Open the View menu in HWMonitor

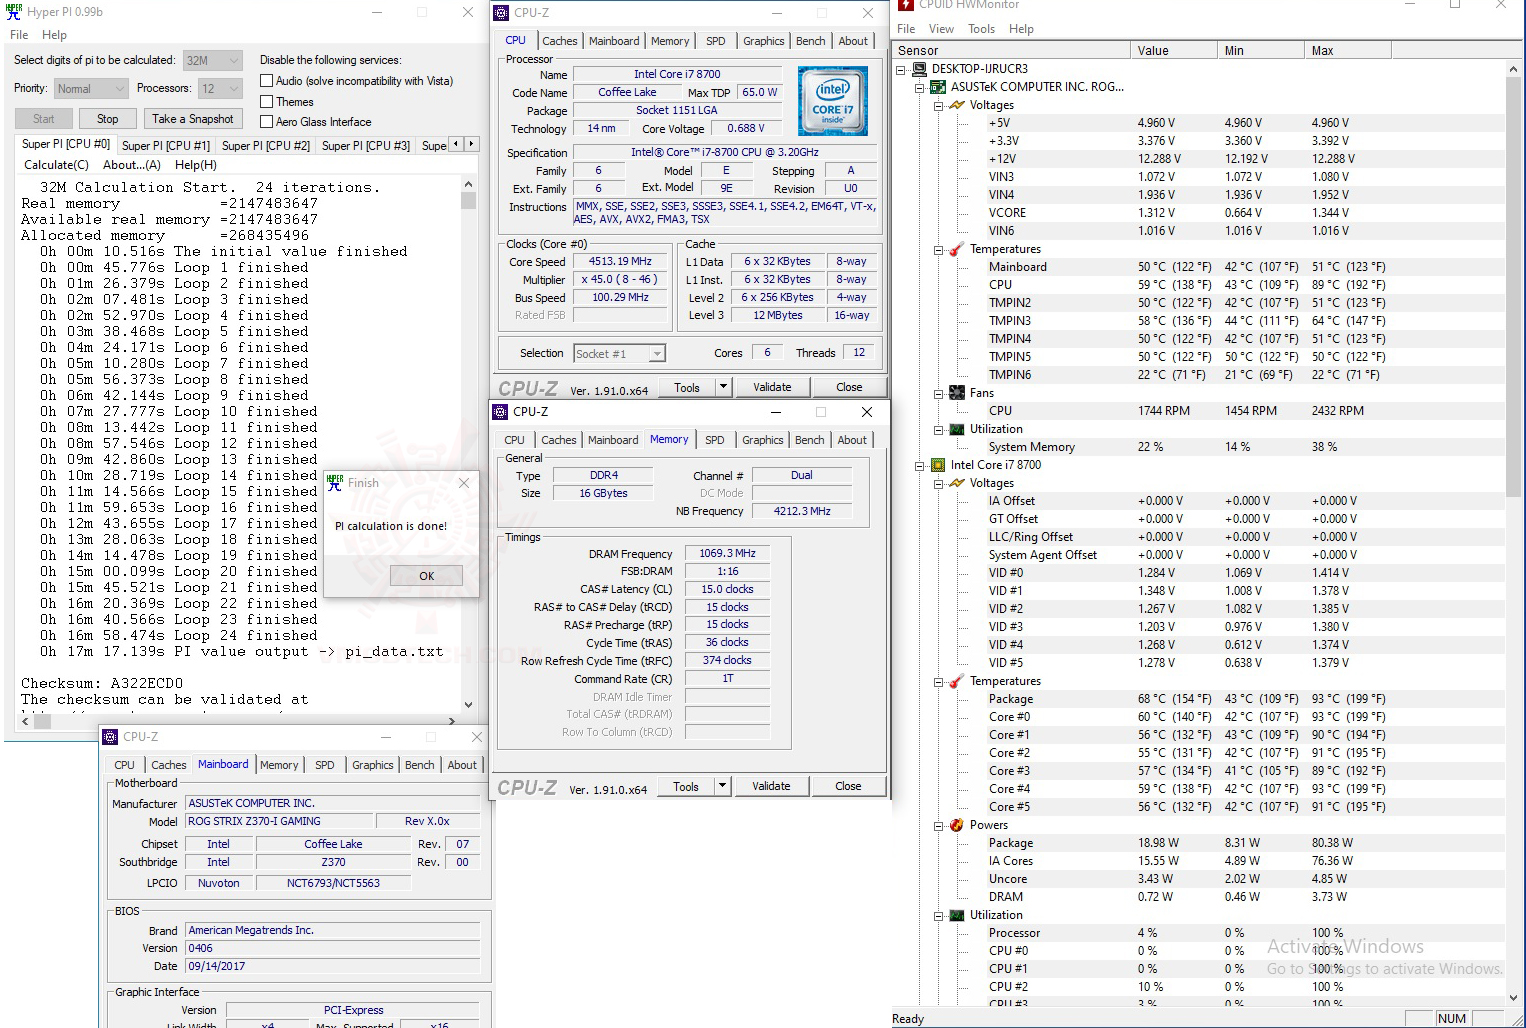tap(941, 29)
